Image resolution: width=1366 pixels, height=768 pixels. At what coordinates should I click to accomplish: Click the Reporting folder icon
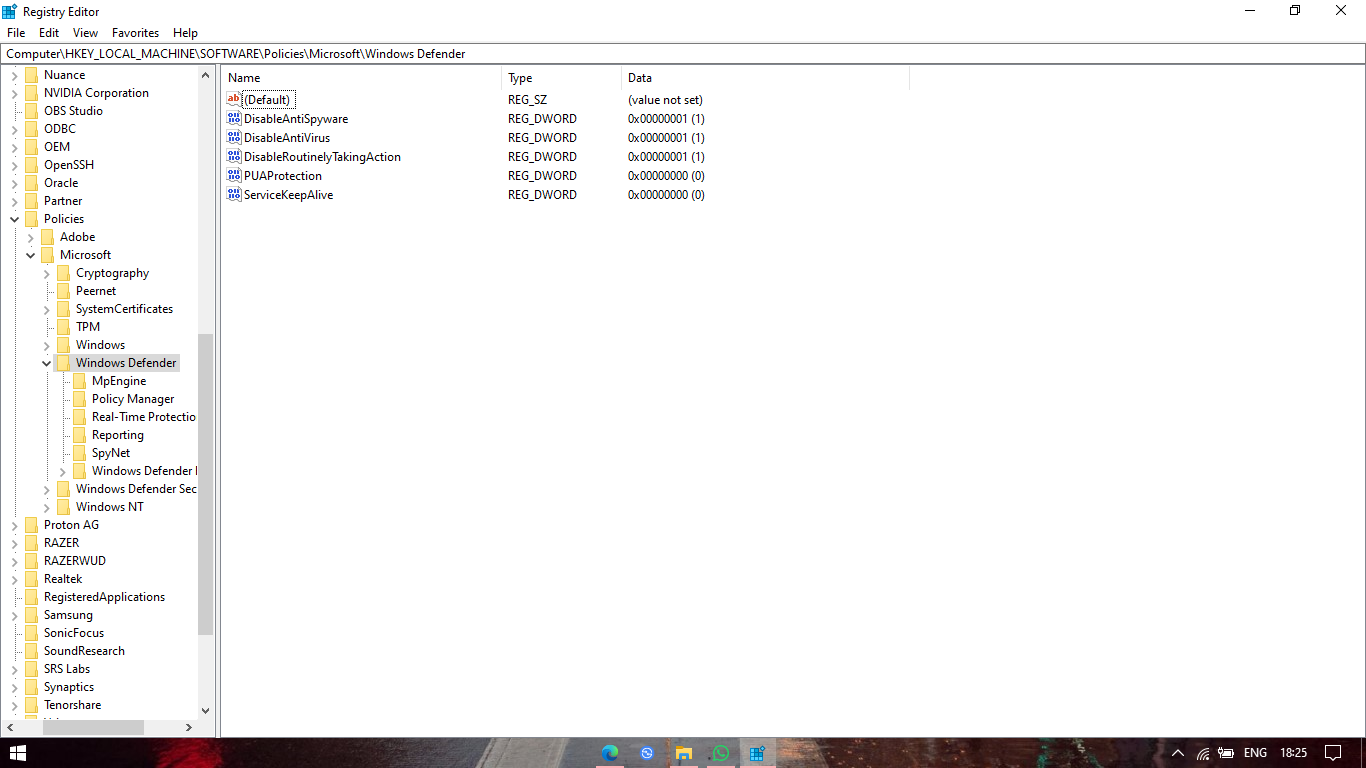79,435
